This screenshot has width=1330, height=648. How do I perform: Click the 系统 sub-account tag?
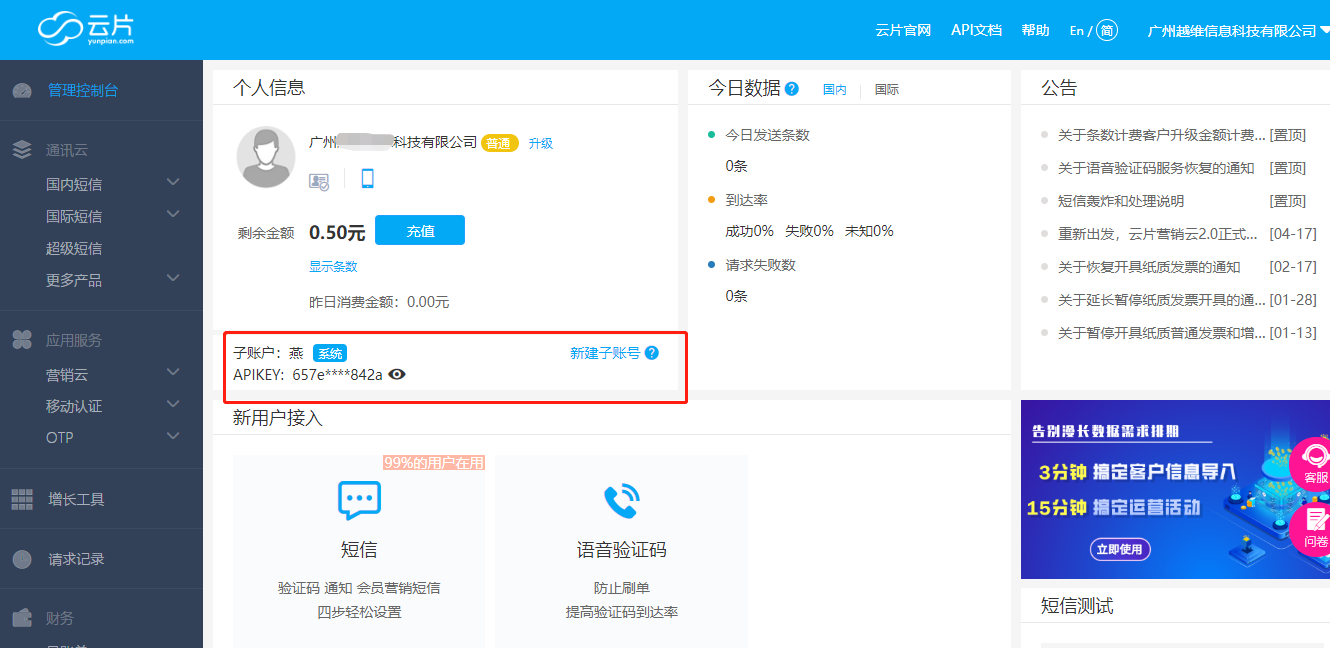click(330, 353)
